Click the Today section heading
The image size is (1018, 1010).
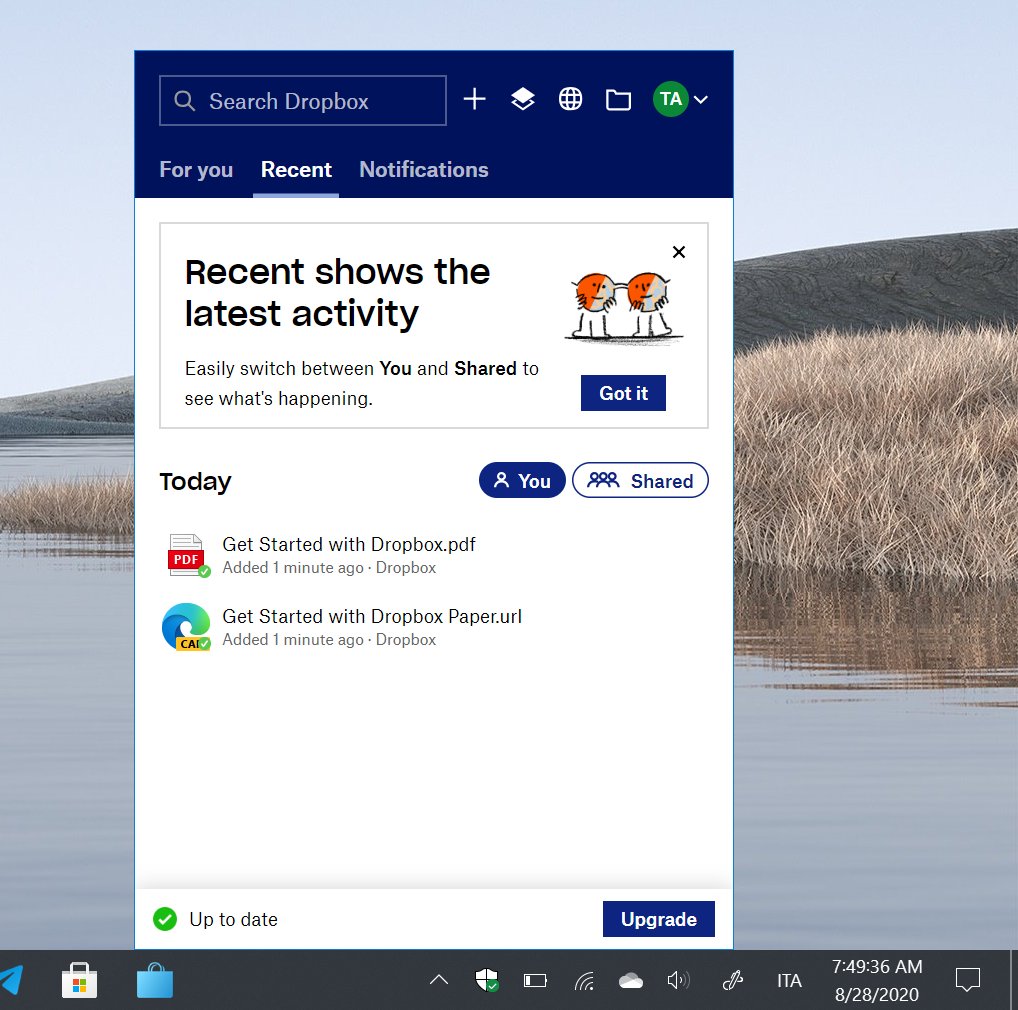point(195,482)
